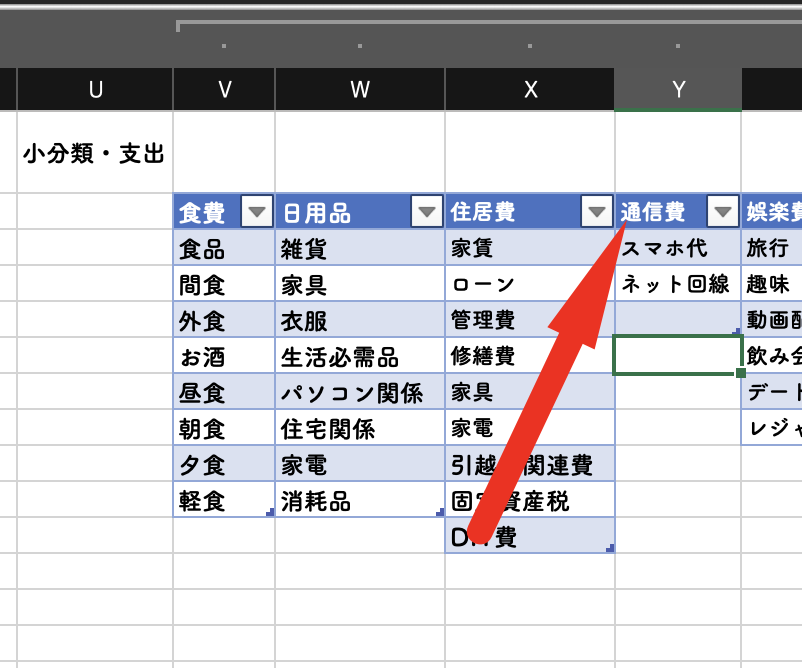The image size is (802, 668).
Task: Click table resize handle at 消耗品 cell corner
Action: click(x=440, y=513)
